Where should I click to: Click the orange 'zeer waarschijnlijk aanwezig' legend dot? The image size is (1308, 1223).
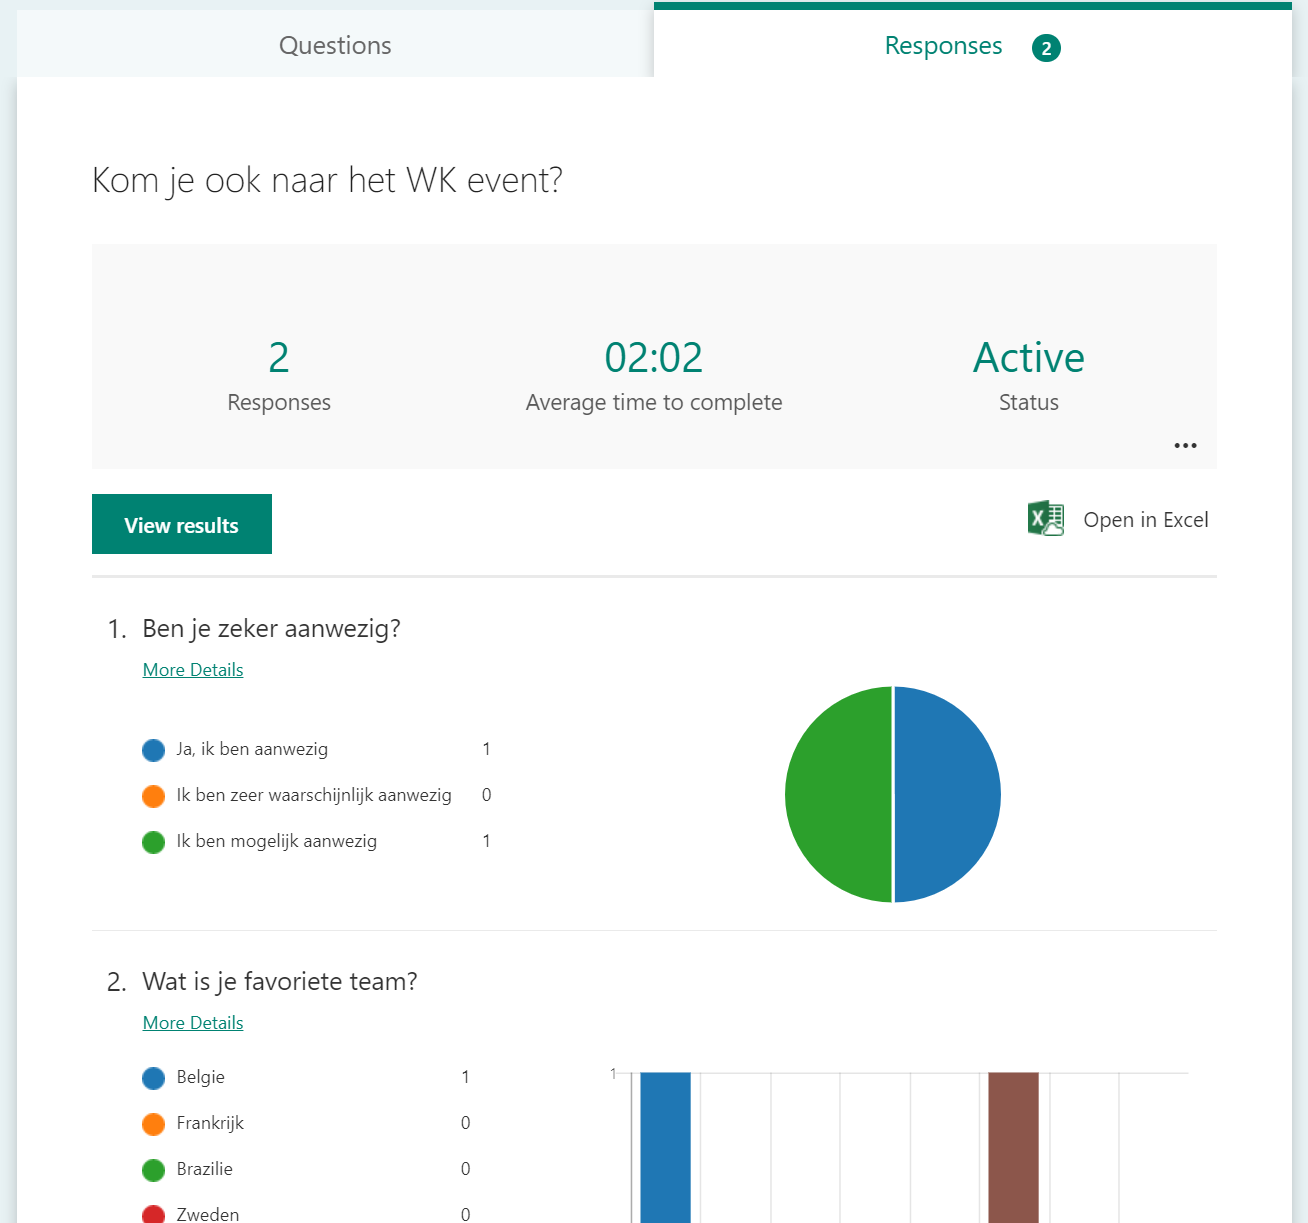pyautogui.click(x=153, y=796)
